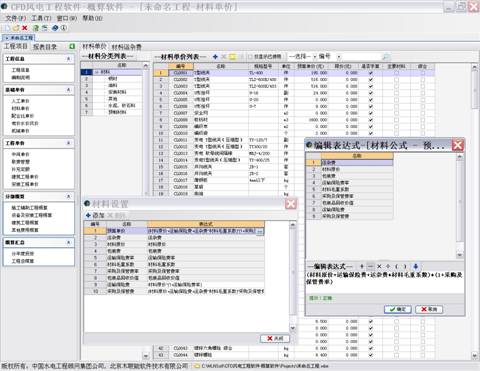Collapse the 分部概算 sidebar section
The width and height of the screenshot is (480, 371).
[x=68, y=196]
